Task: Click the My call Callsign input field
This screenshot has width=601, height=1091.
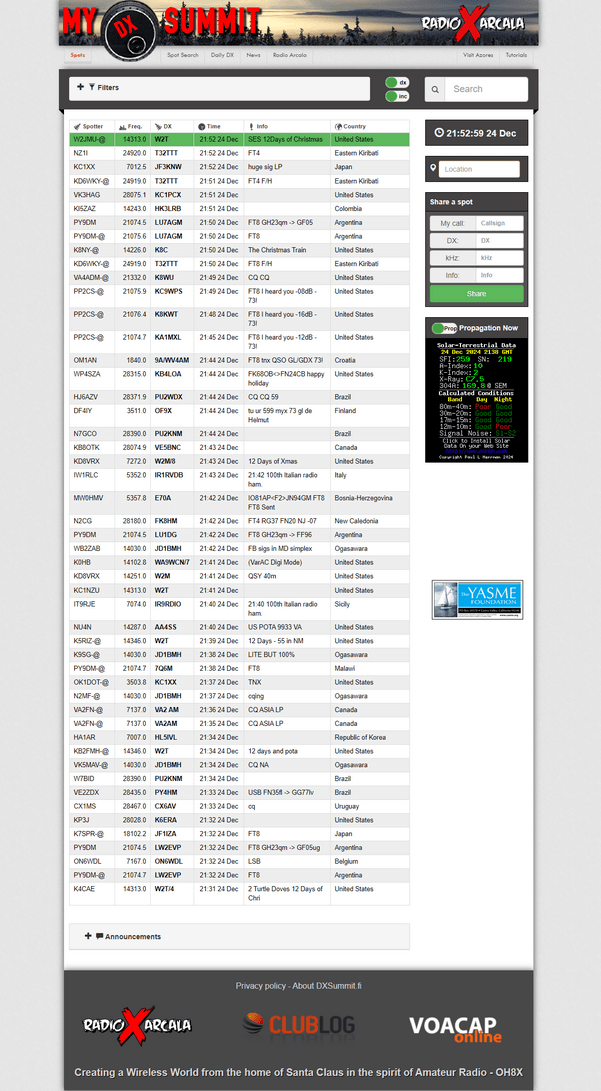Action: (x=497, y=223)
